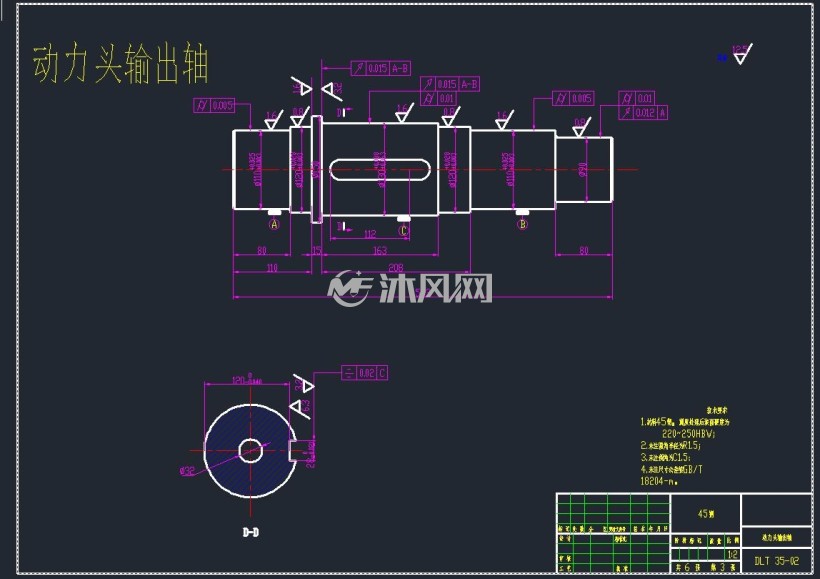Screen dimensions: 820x579
Task: Click datum label A under the shaft
Action: pyautogui.click(x=274, y=224)
